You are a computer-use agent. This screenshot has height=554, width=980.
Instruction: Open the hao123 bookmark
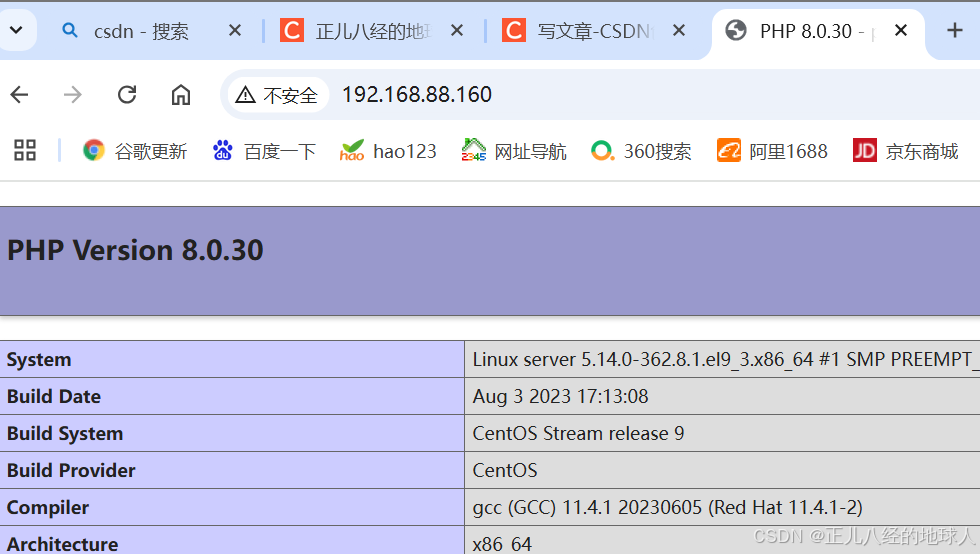(388, 151)
